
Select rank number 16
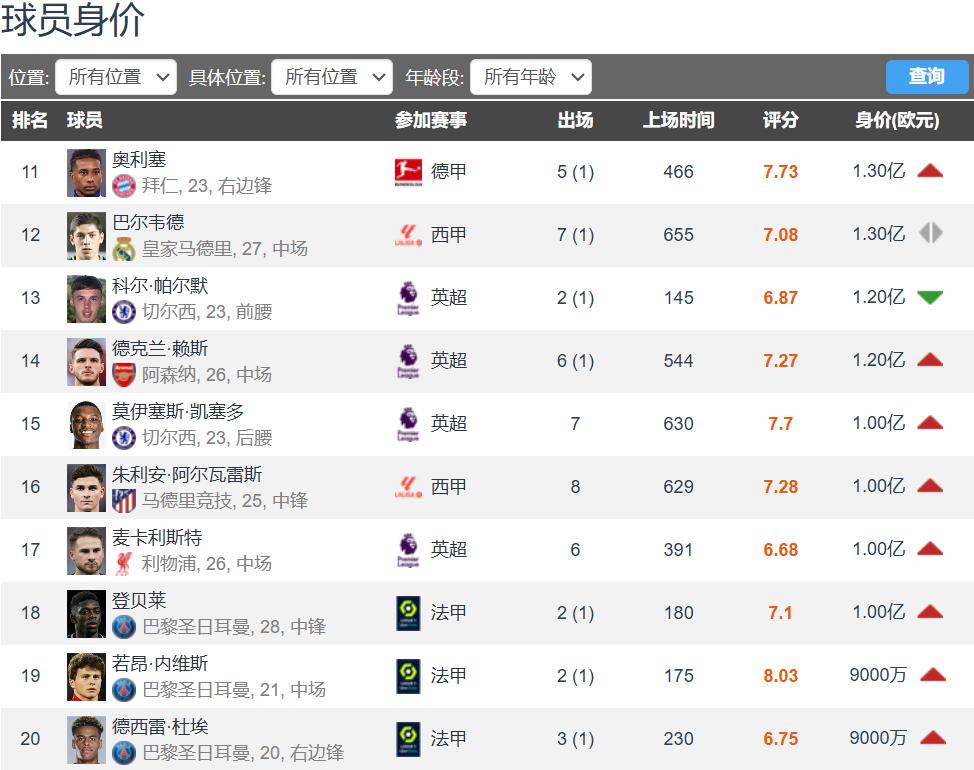[x=30, y=487]
